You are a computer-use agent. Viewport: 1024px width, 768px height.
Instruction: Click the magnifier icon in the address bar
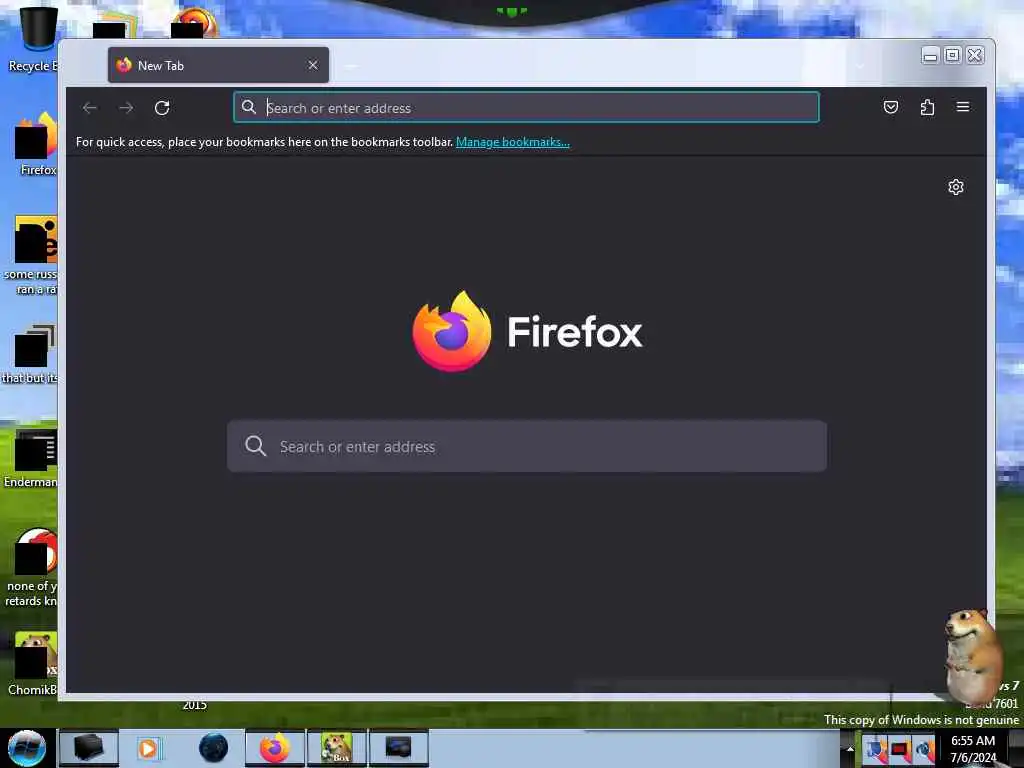tap(249, 107)
